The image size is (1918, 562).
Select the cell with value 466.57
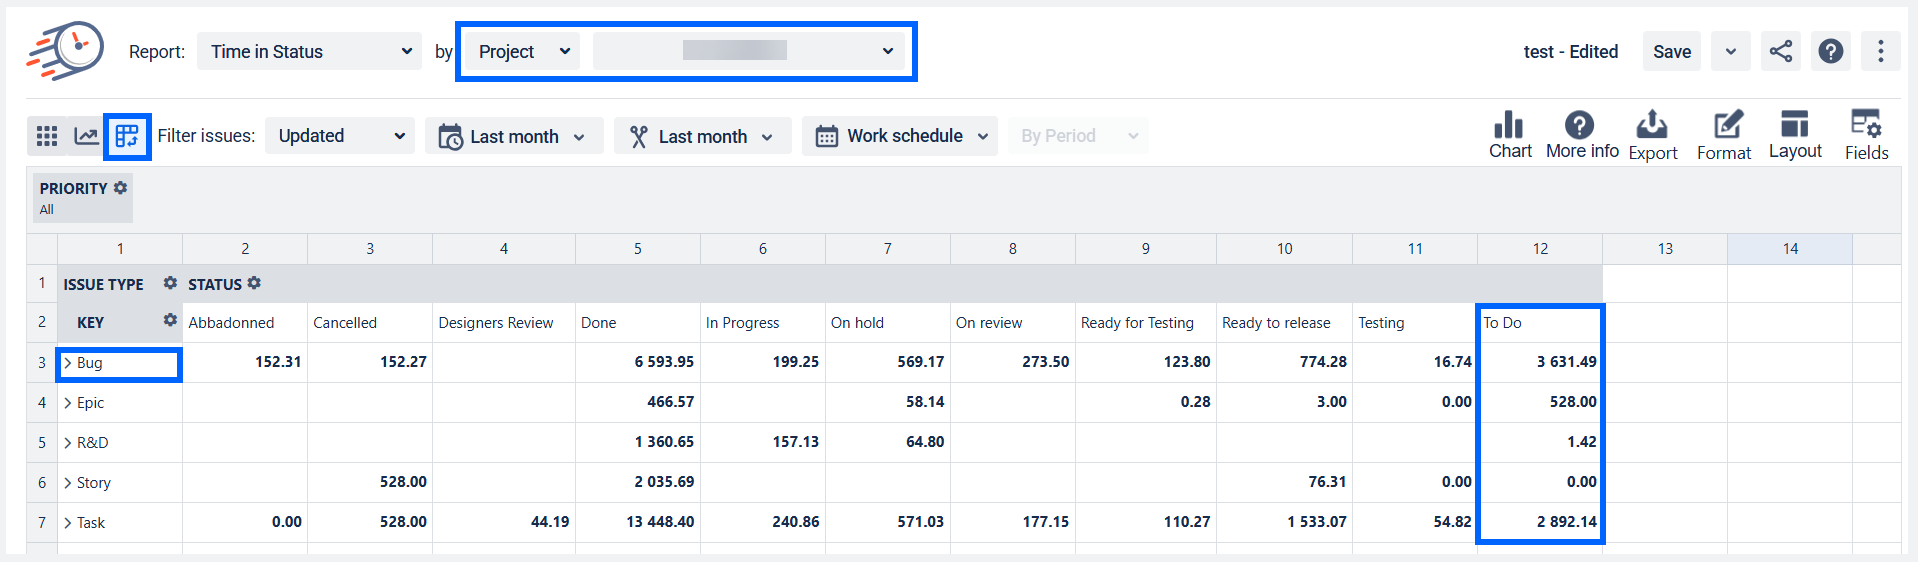tap(638, 402)
